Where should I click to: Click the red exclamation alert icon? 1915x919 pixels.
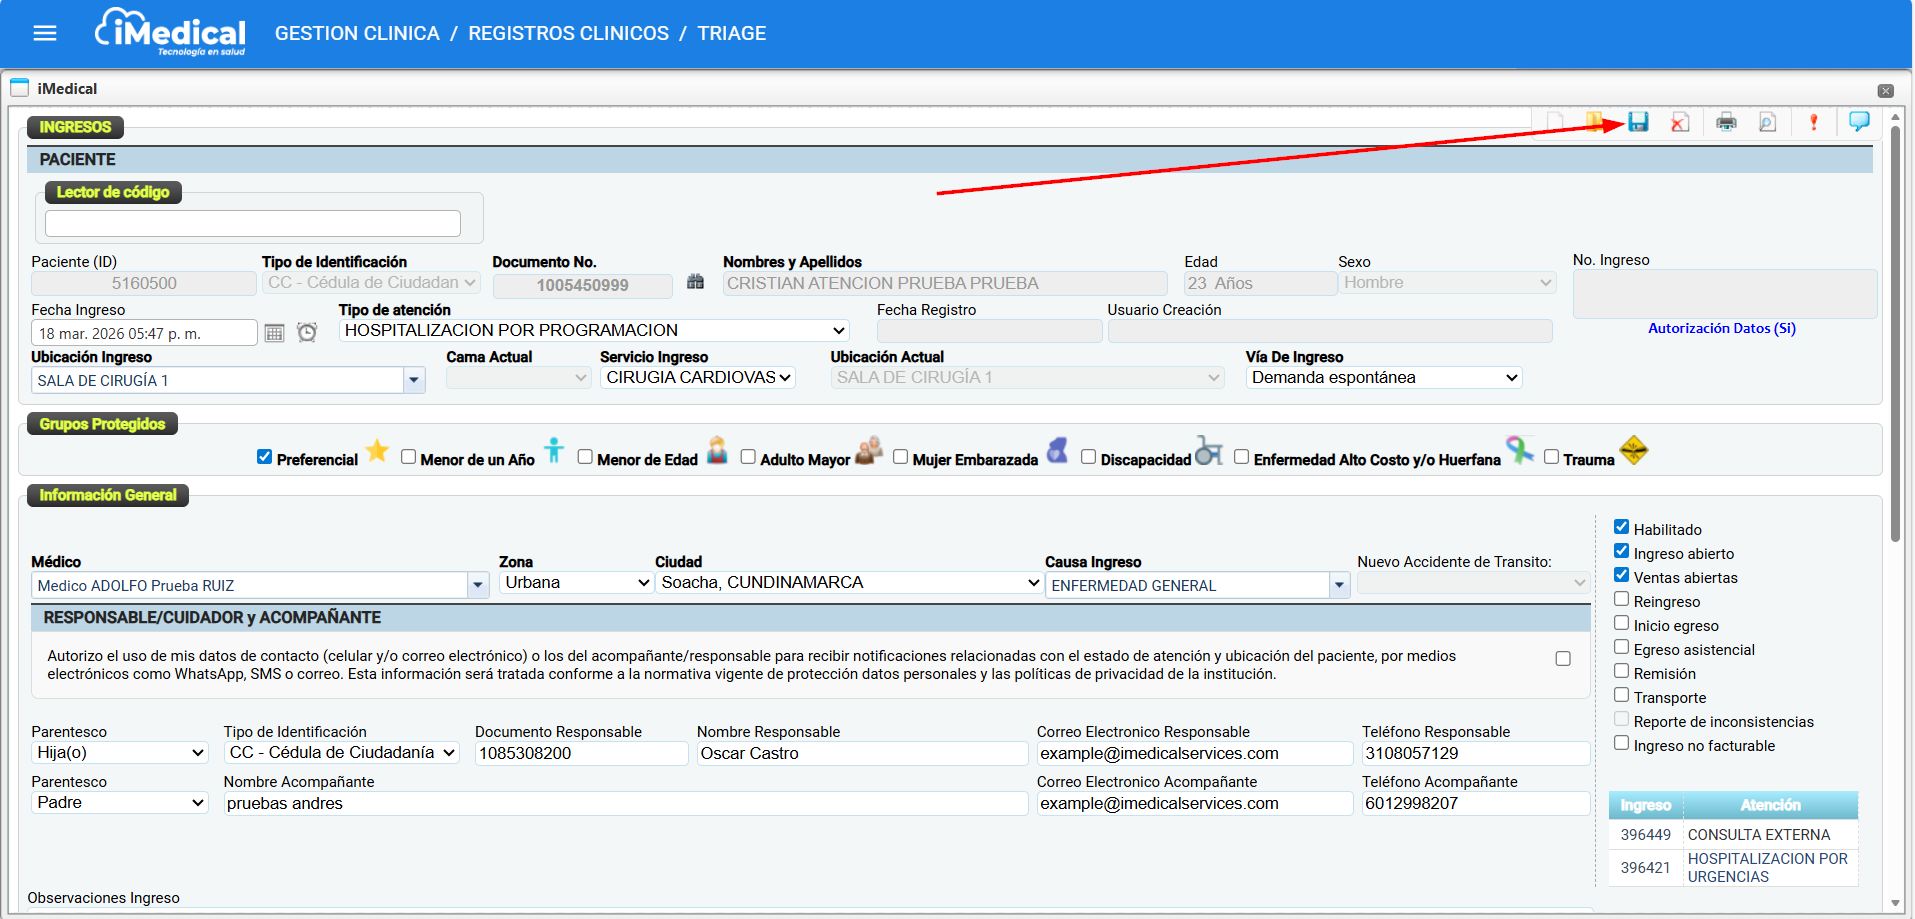[x=1813, y=122]
